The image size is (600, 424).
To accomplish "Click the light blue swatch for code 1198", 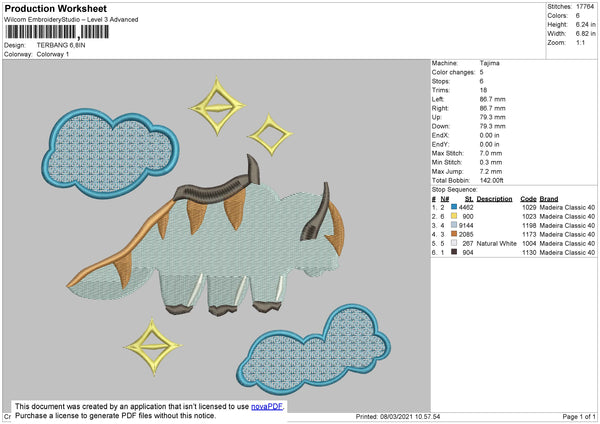I will [454, 225].
